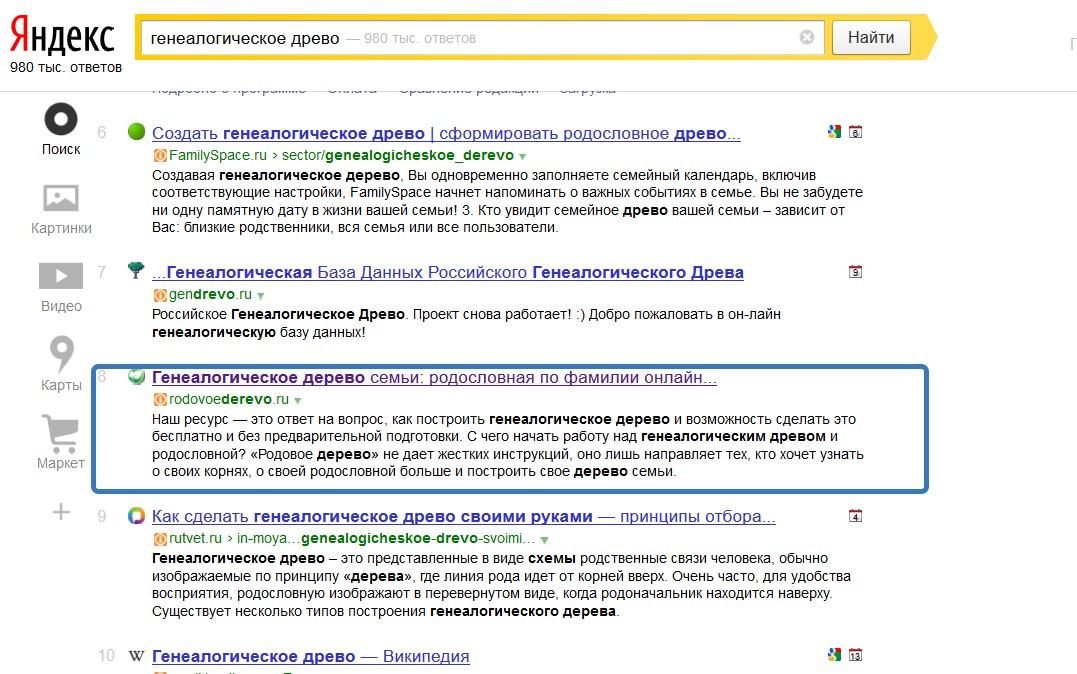This screenshot has width=1077, height=674.
Task: Click the FamilySpace.ru green URL
Action: tap(218, 155)
